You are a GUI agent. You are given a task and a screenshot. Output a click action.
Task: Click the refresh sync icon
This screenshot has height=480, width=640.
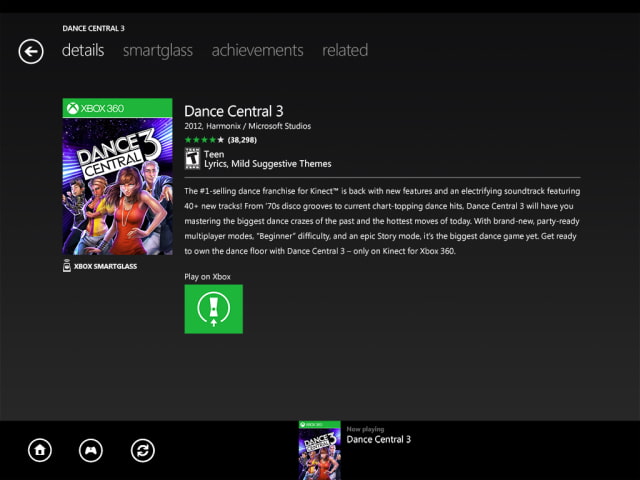[143, 450]
